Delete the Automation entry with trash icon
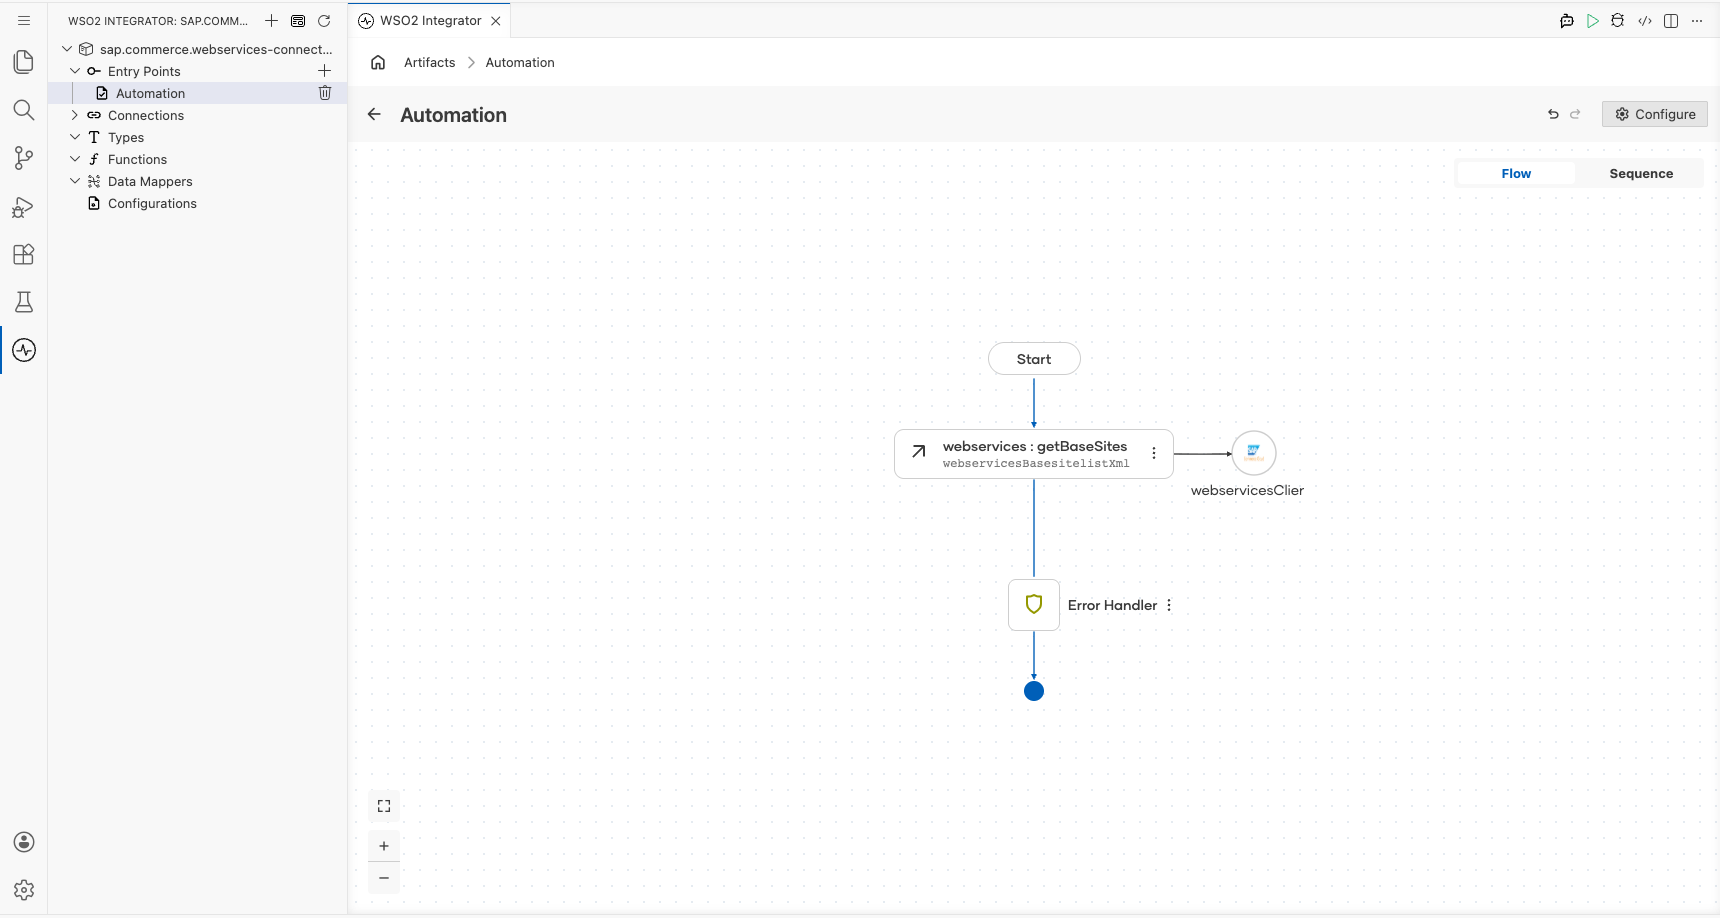This screenshot has width=1720, height=918. pyautogui.click(x=325, y=93)
